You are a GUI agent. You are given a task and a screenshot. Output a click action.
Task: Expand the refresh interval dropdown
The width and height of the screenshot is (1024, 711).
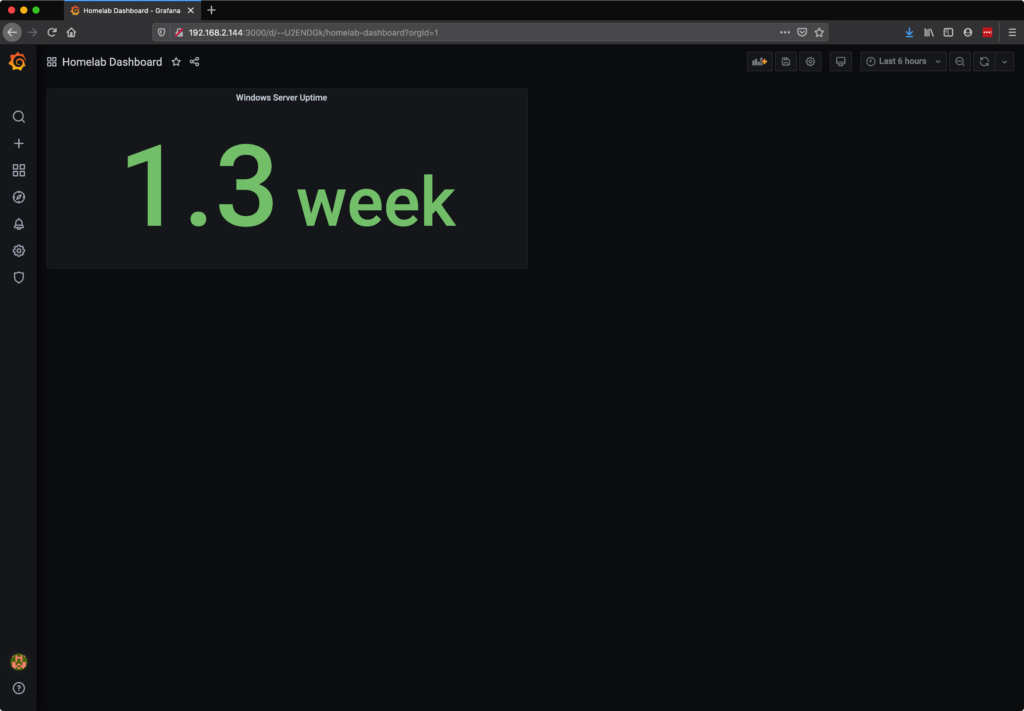tap(1004, 61)
